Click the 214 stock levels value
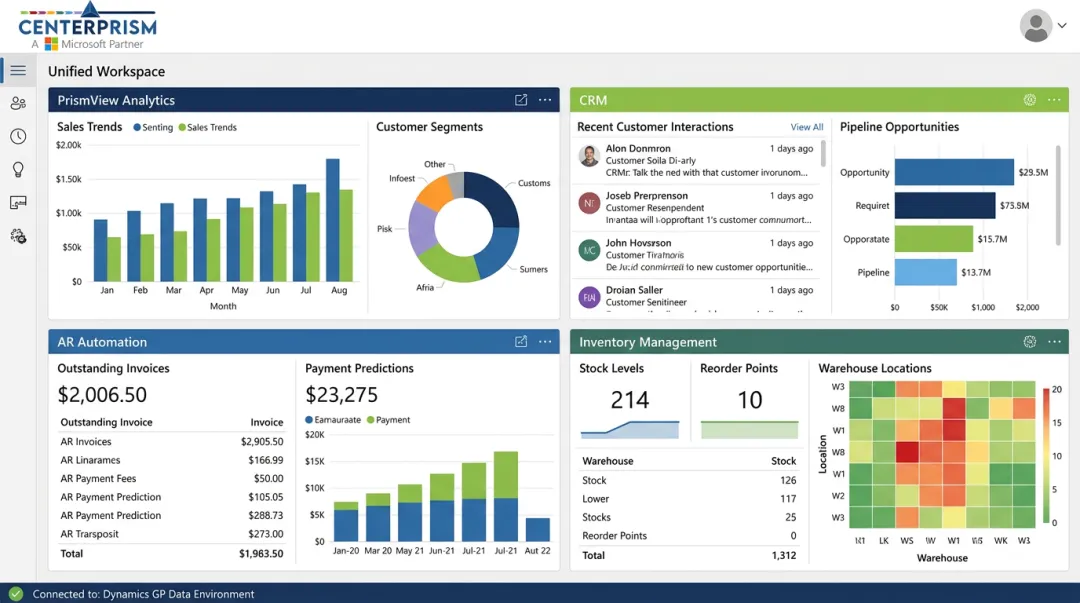The width and height of the screenshot is (1080, 603). pyautogui.click(x=630, y=400)
